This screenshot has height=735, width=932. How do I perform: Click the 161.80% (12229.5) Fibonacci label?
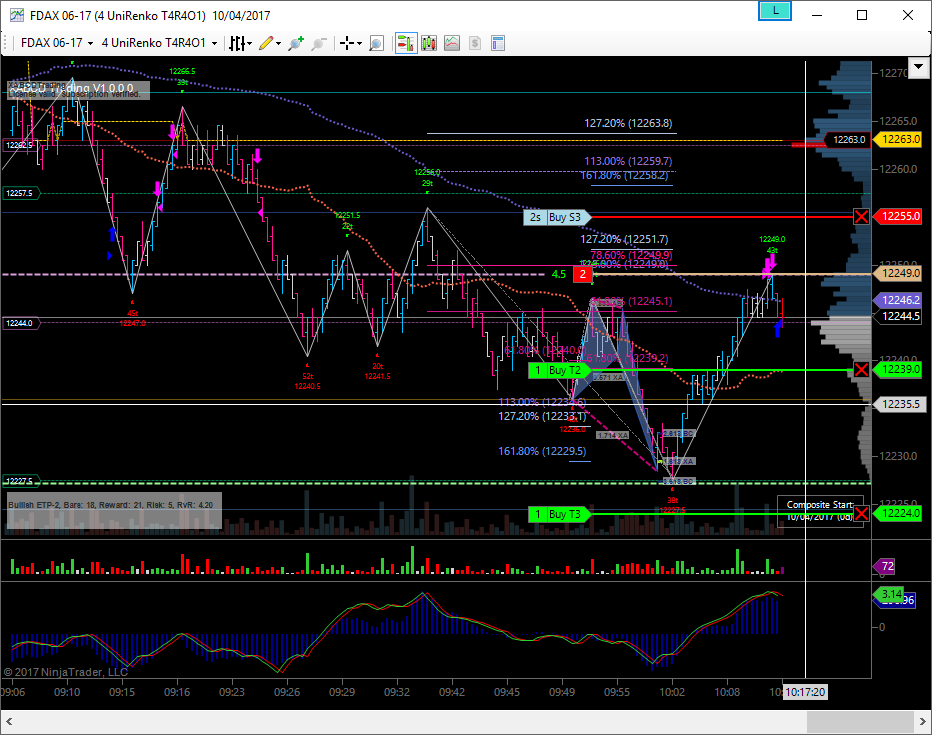pyautogui.click(x=542, y=451)
